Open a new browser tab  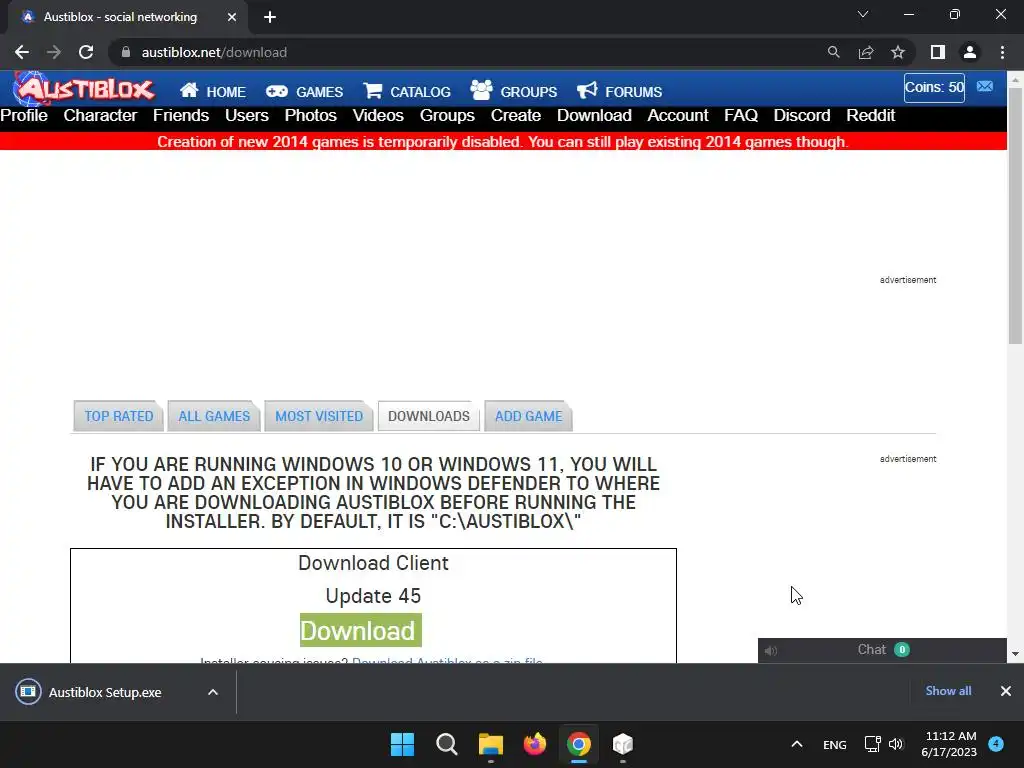click(270, 17)
